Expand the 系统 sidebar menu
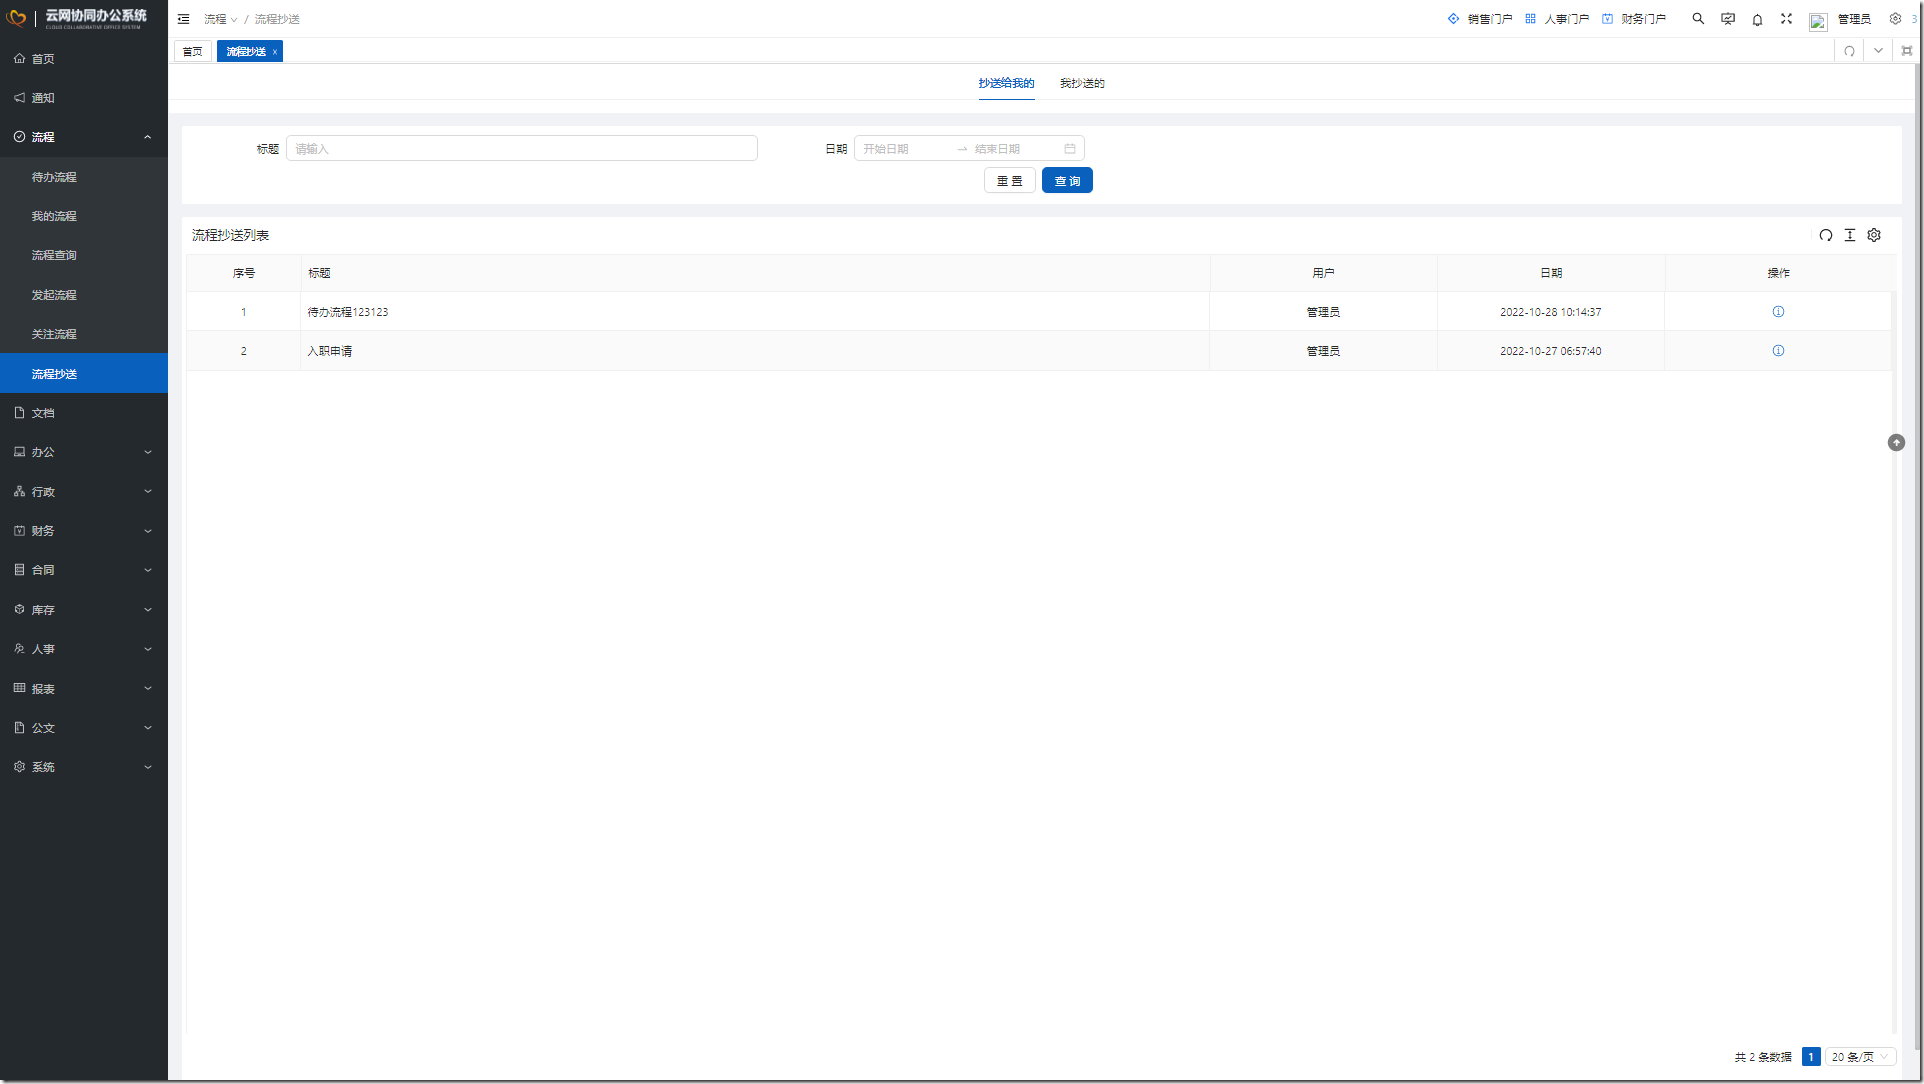Viewport: 1924px width, 1084px height. (x=84, y=767)
